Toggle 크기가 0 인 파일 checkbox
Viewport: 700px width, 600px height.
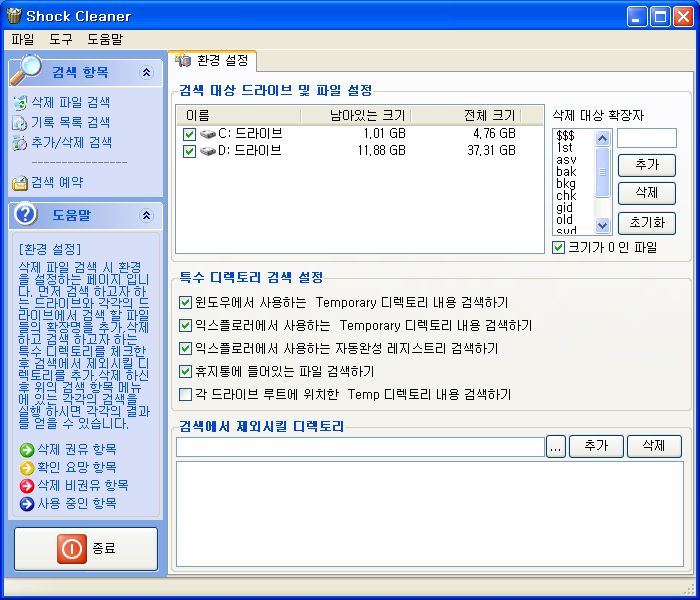(x=558, y=247)
